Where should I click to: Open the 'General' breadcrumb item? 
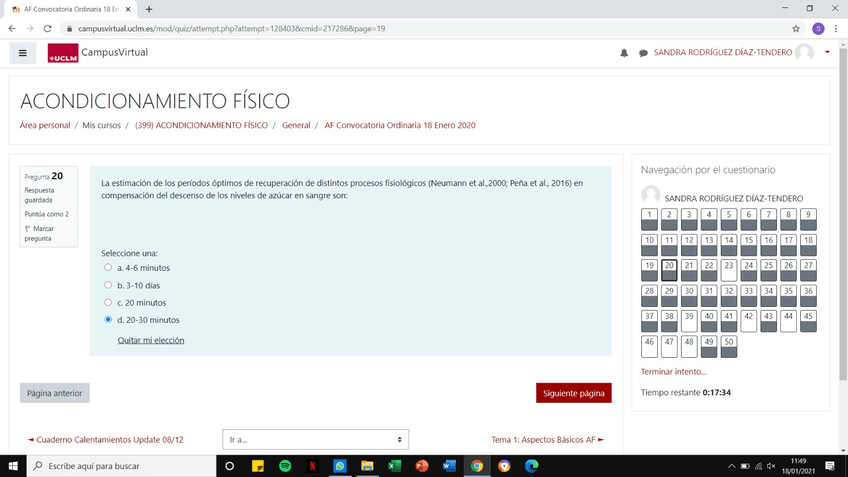[296, 126]
